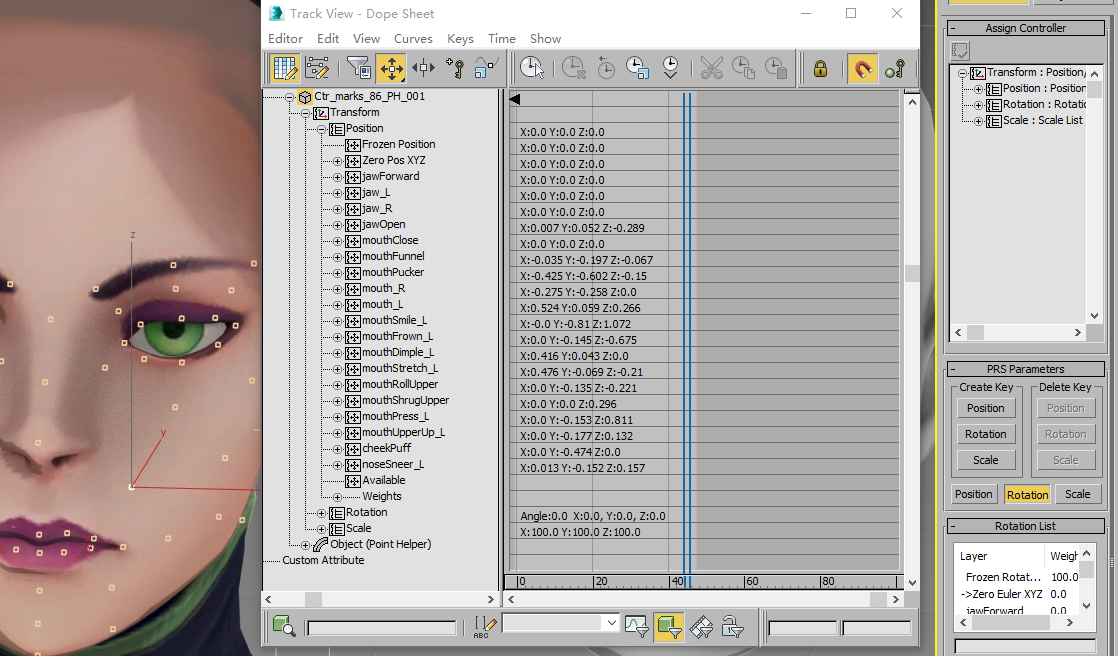Open the Editor menu

pyautogui.click(x=285, y=39)
